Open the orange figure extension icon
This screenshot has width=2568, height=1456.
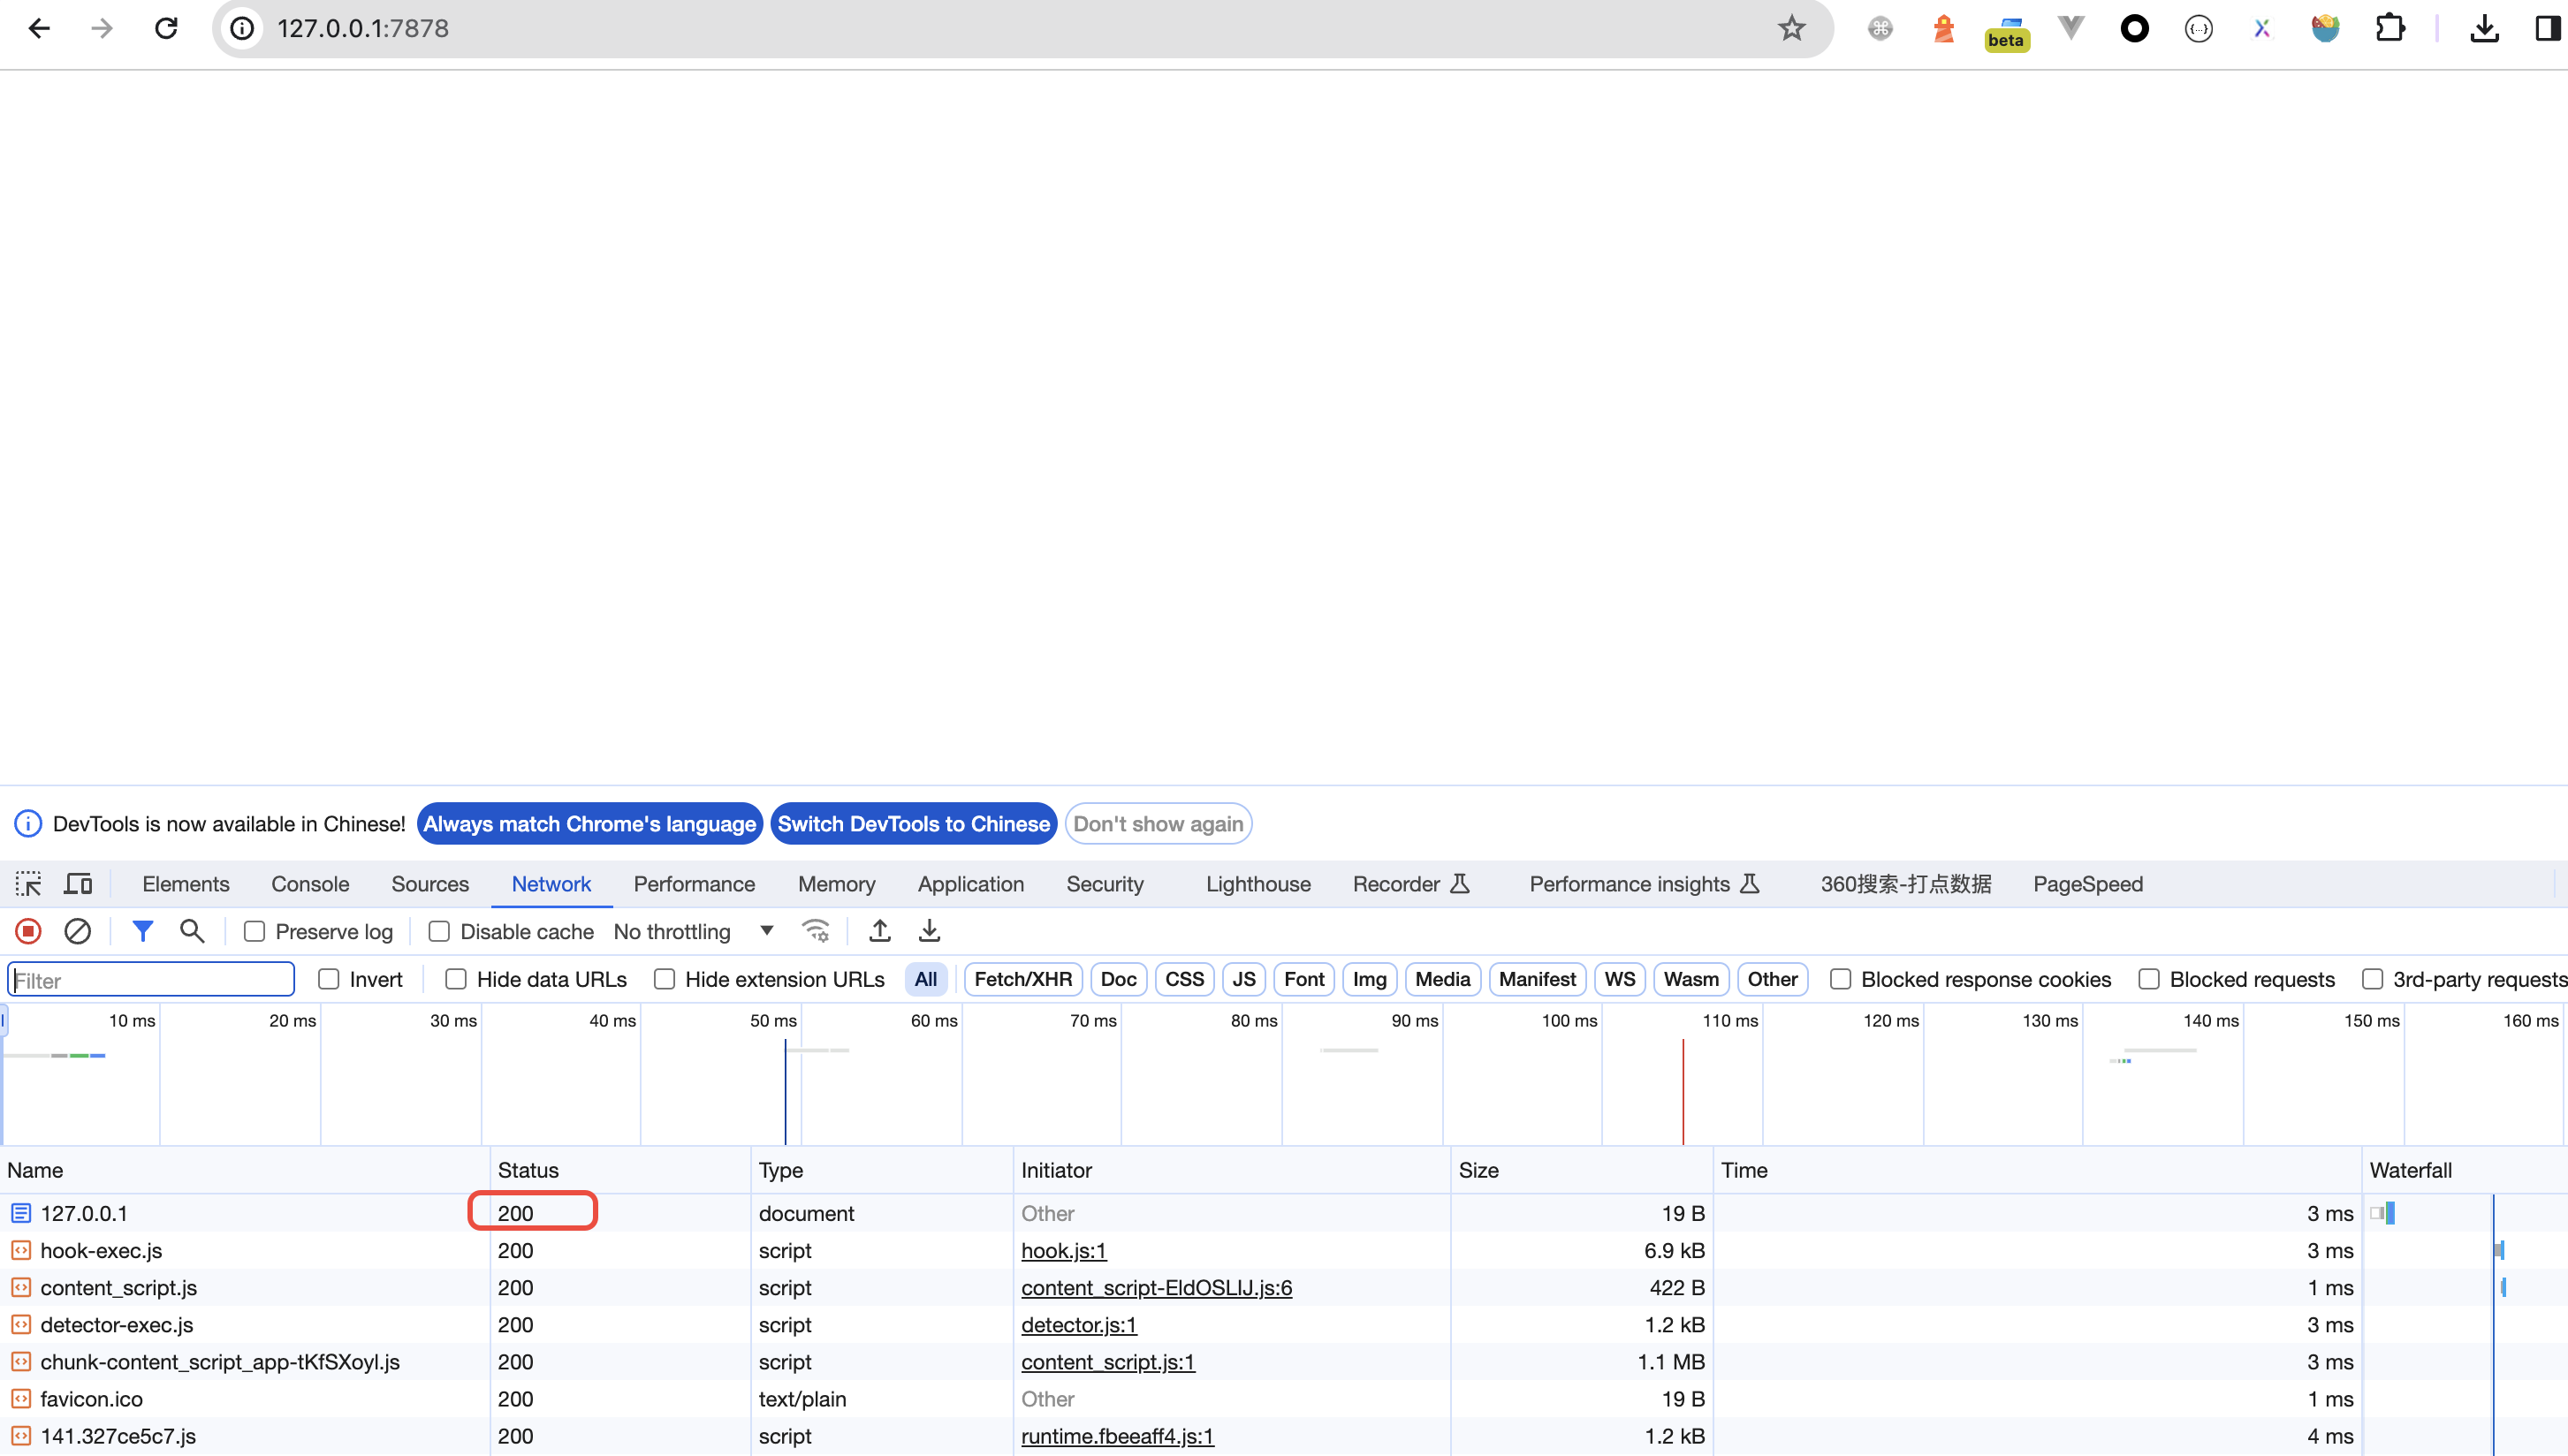coord(1943,28)
